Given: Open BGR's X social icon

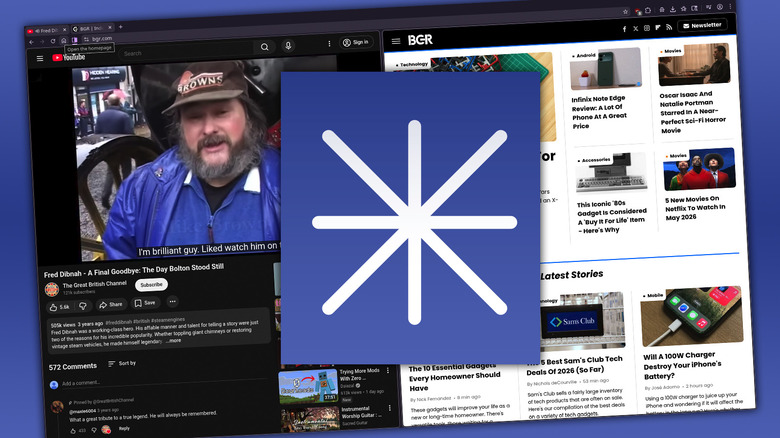Looking at the screenshot, I should [635, 29].
